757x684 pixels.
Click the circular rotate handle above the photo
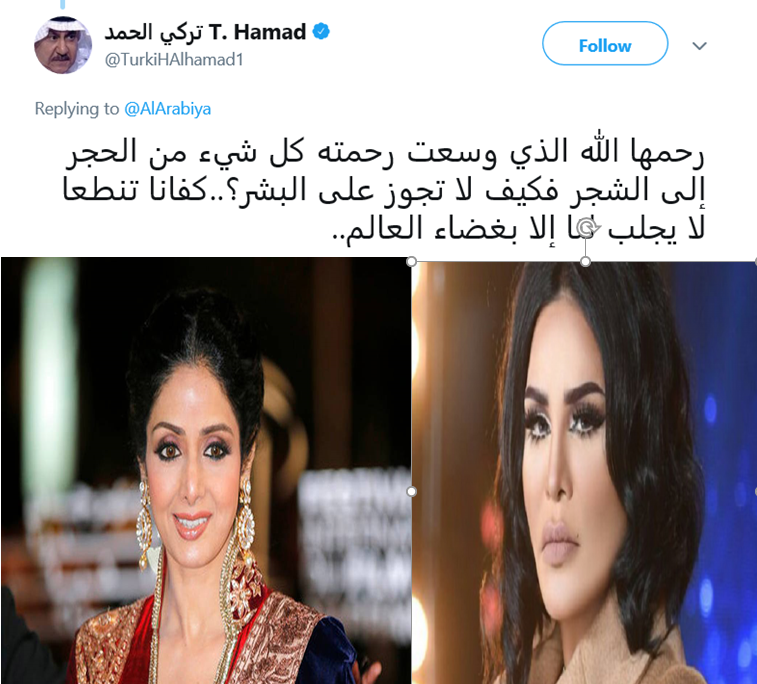point(586,228)
